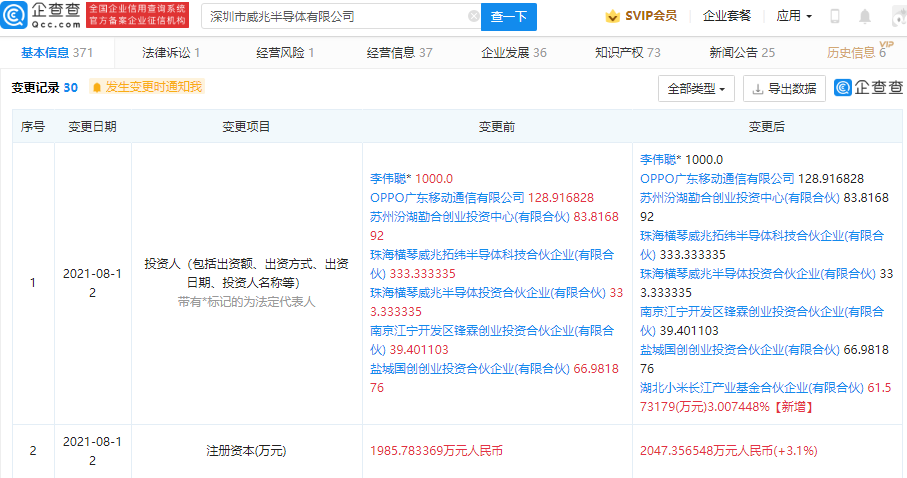Expand the 全部类型 filter dropdown
This screenshot has height=478, width=907.
pyautogui.click(x=696, y=89)
